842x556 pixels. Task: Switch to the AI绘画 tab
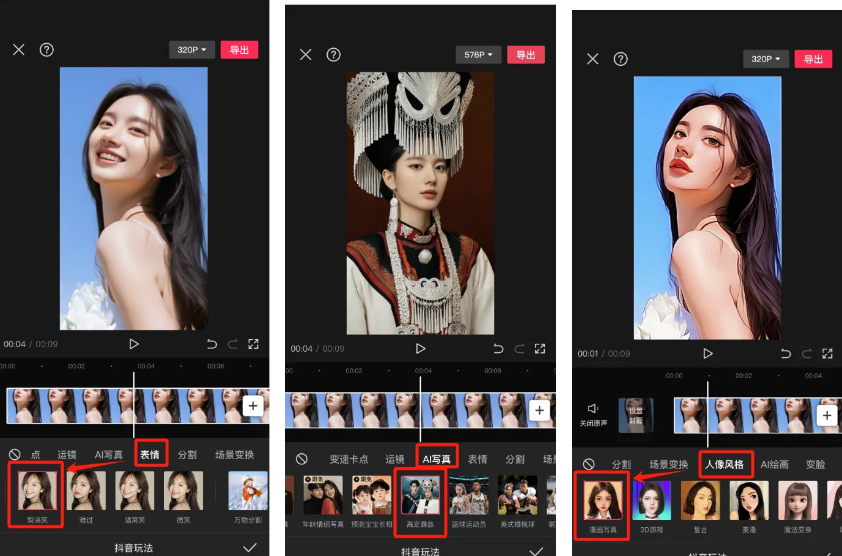[x=774, y=464]
